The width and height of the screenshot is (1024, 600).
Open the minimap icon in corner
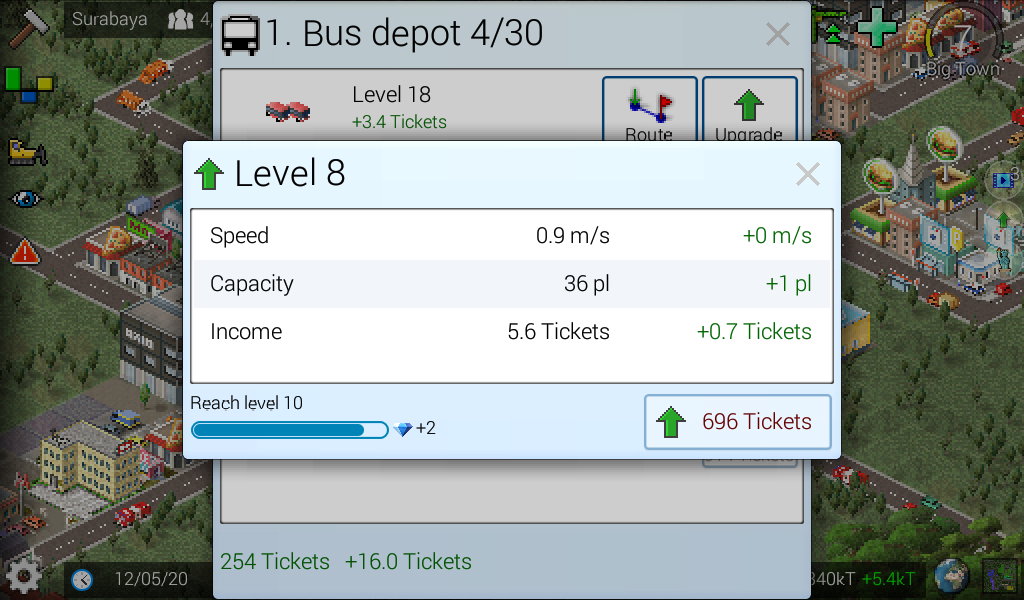(x=1000, y=578)
